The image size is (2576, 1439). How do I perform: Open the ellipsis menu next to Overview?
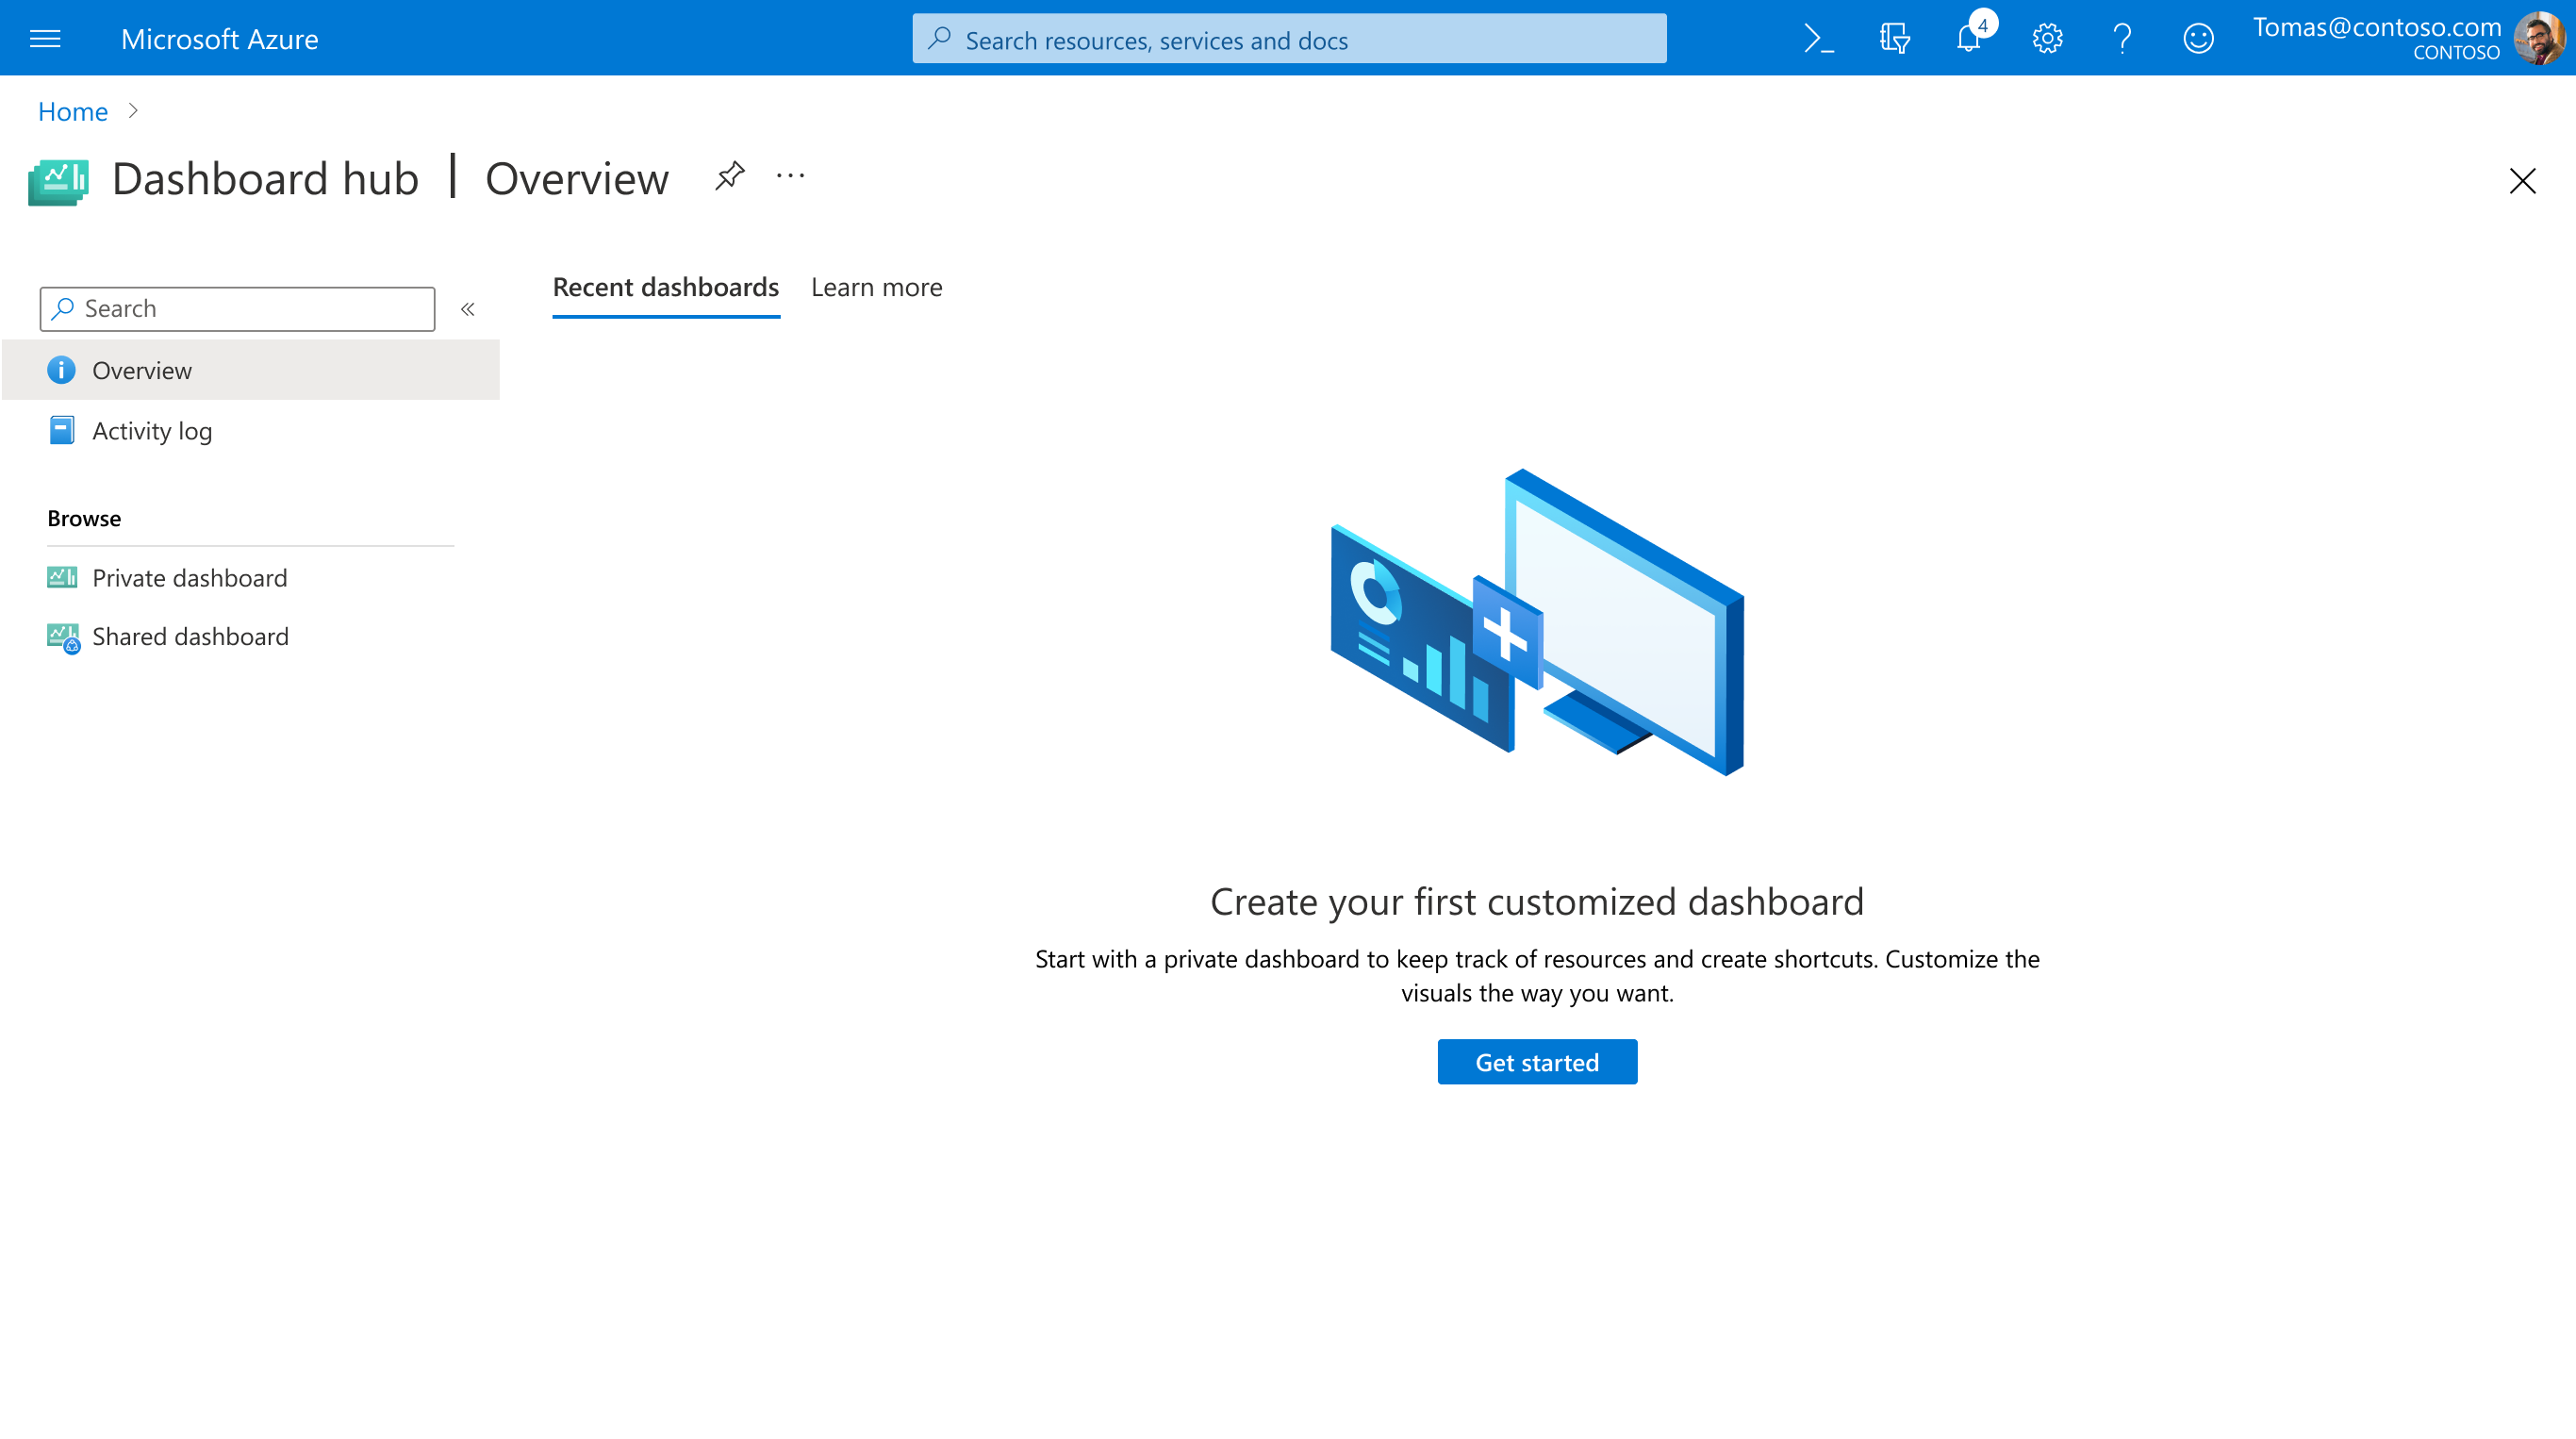[790, 176]
